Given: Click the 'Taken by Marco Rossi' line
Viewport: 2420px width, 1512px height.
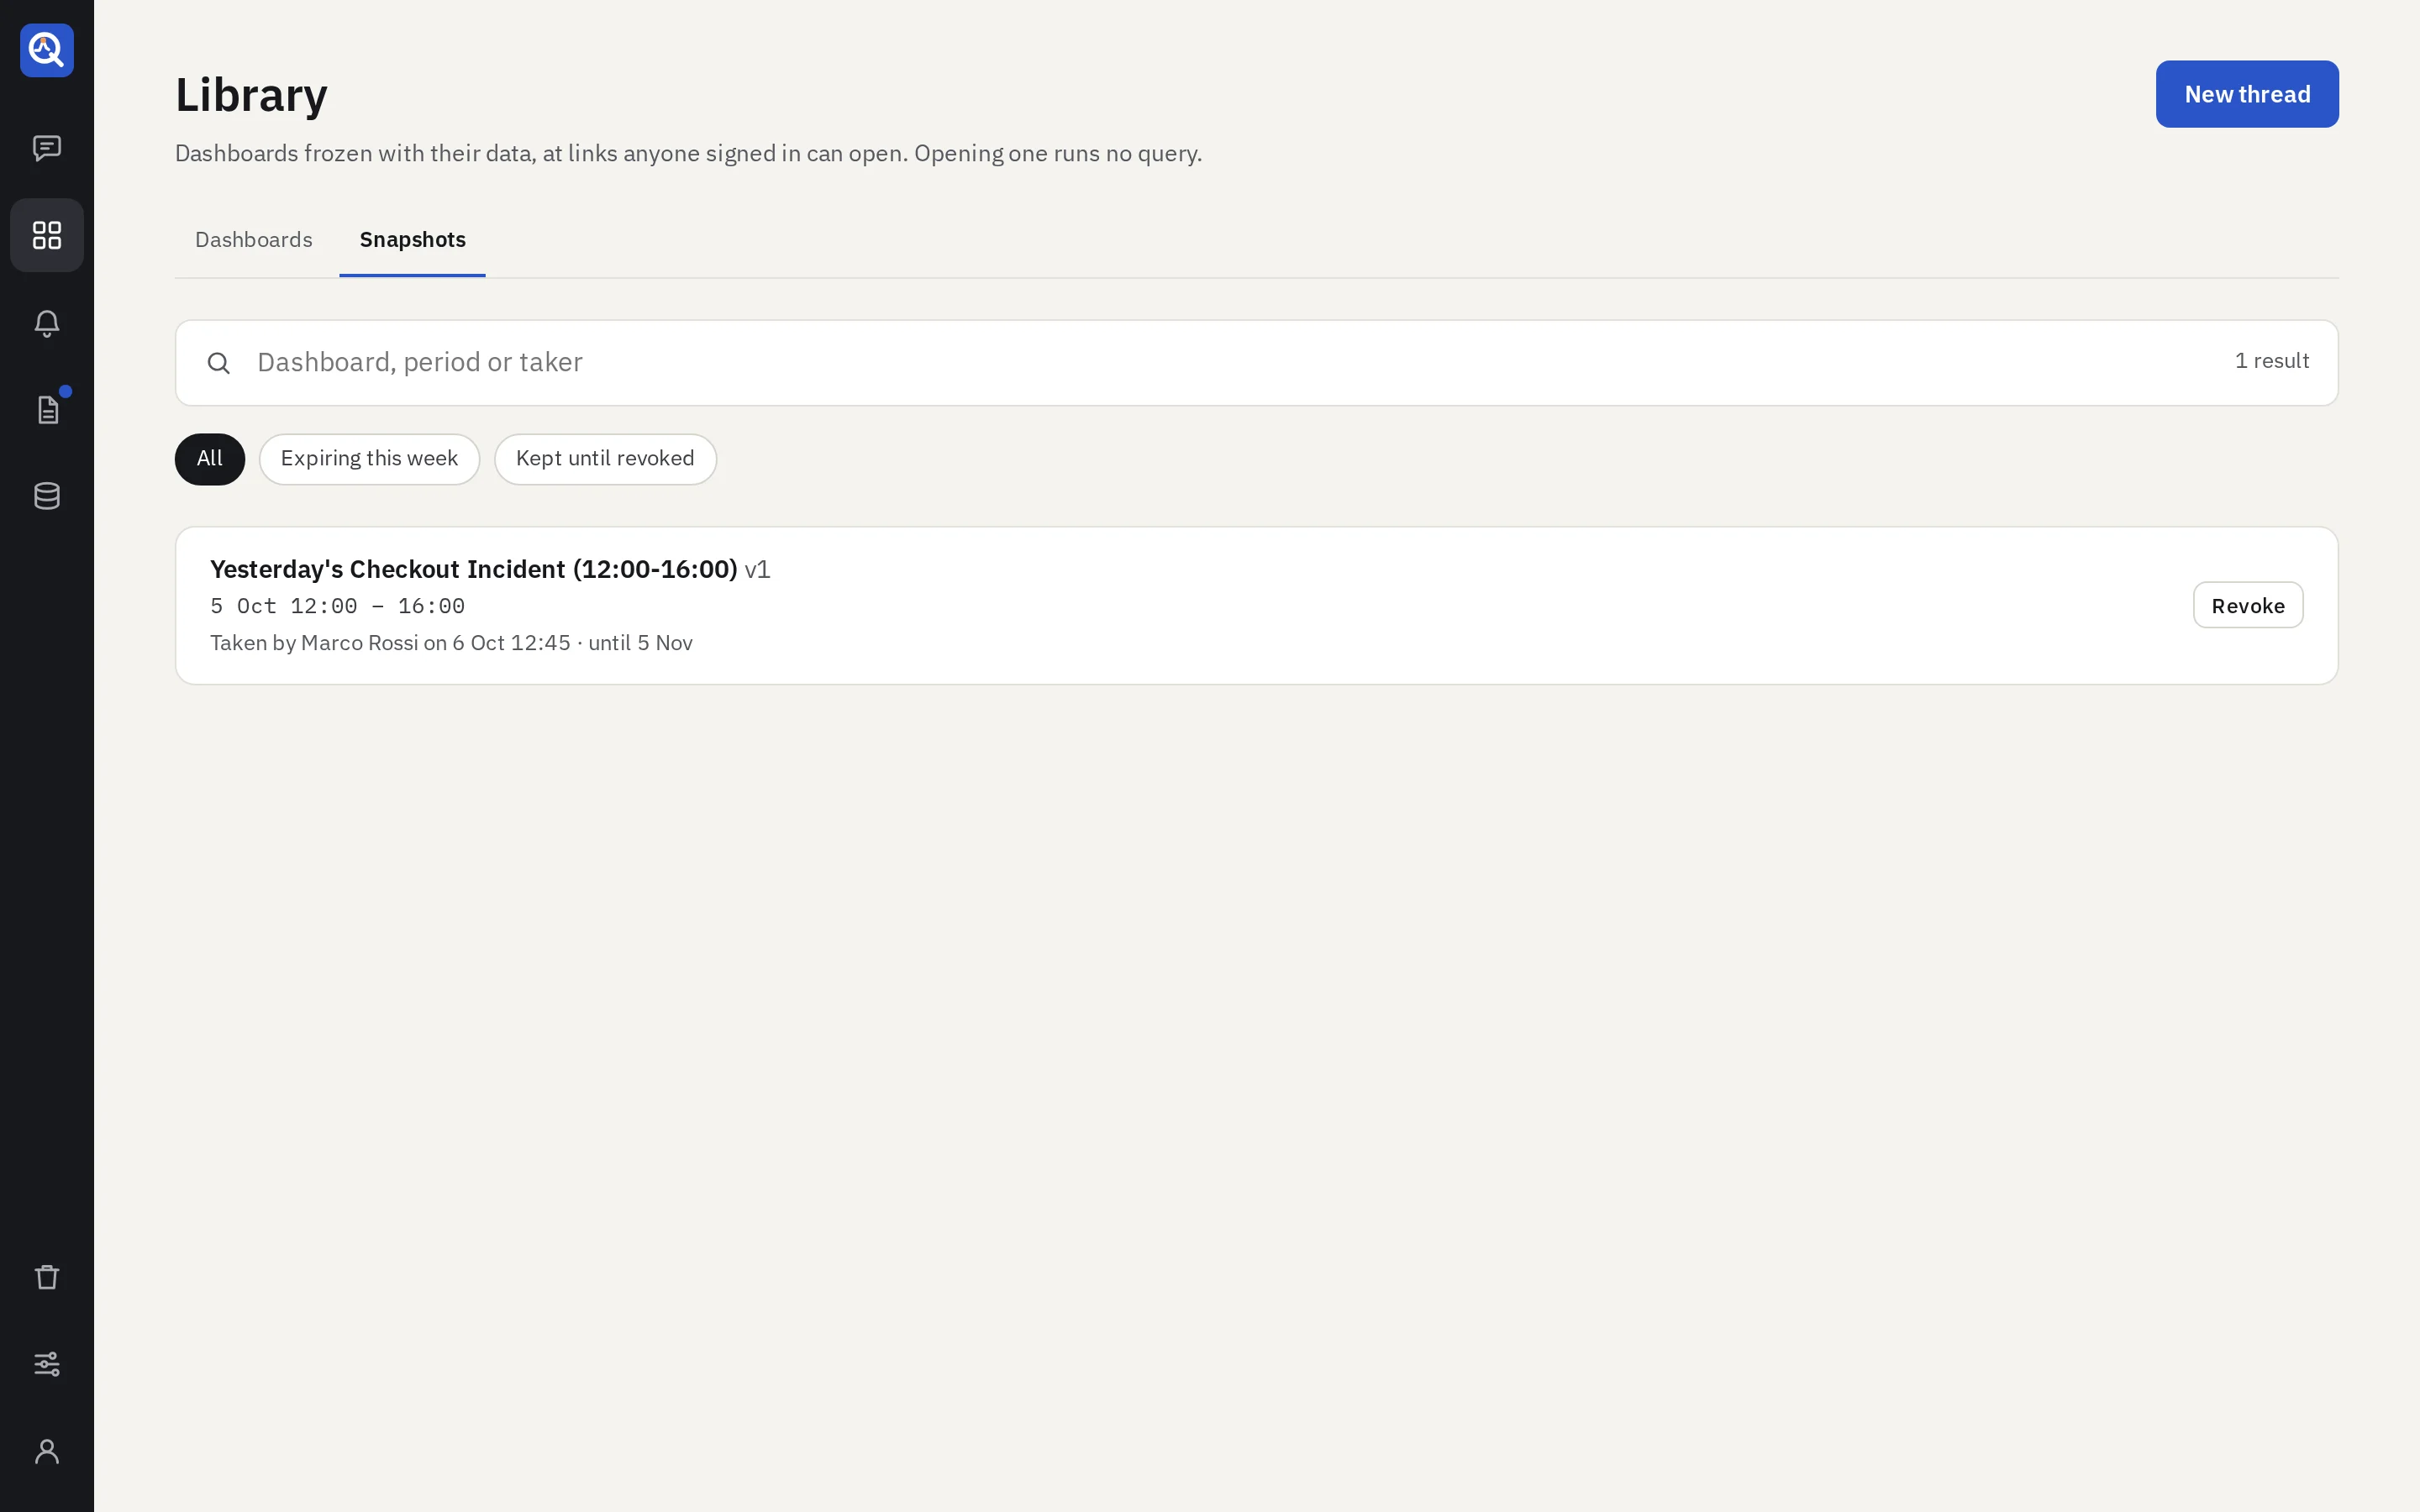Looking at the screenshot, I should point(451,643).
